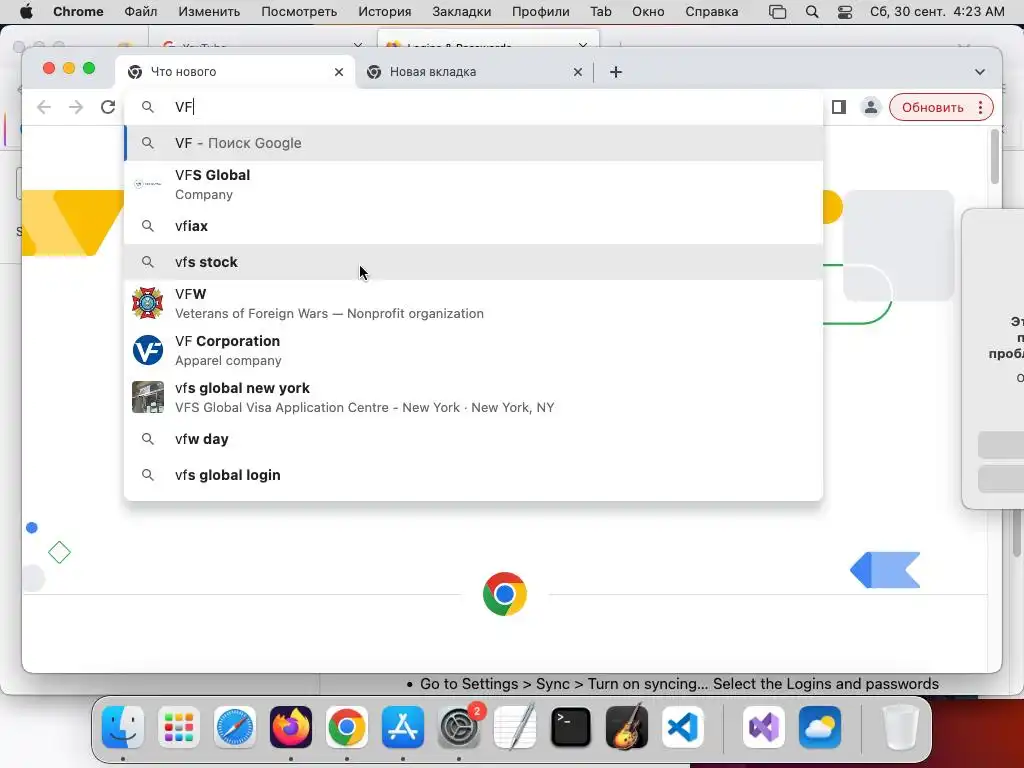Open Control Center in menu bar
This screenshot has width=1024, height=768.
[844, 12]
